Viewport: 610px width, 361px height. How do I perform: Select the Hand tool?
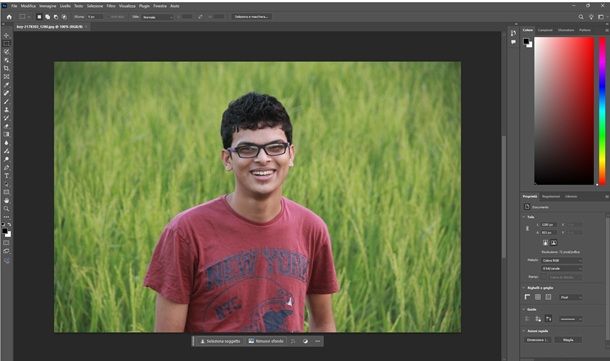(x=7, y=201)
